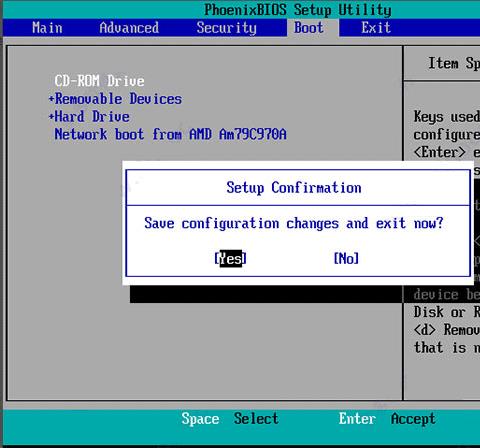Go to the Exit tab
This screenshot has width=480, height=448.
click(376, 28)
